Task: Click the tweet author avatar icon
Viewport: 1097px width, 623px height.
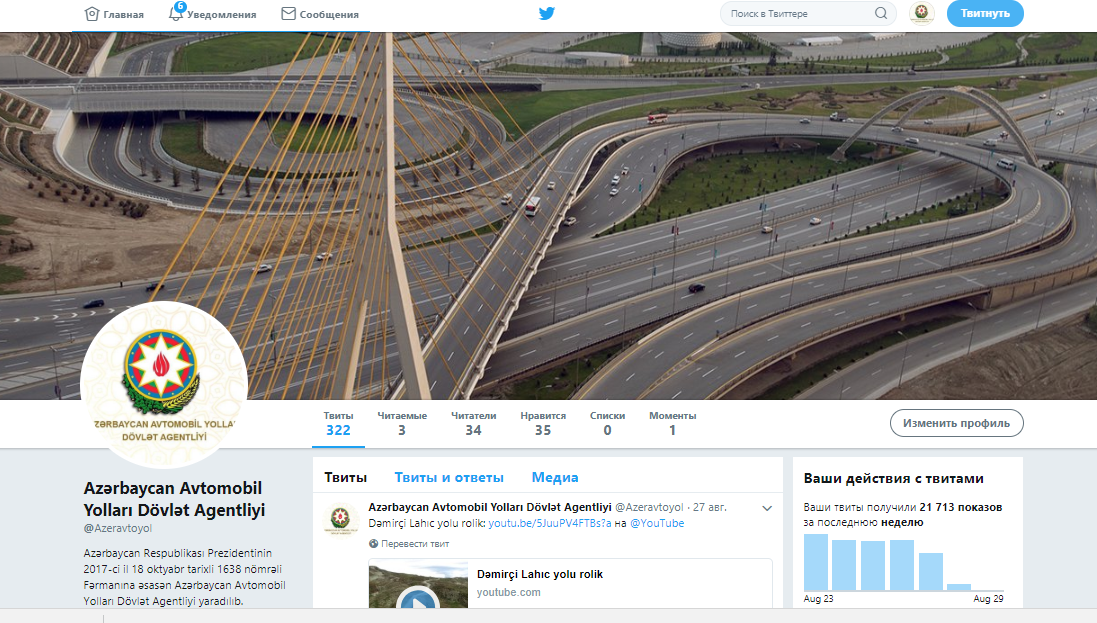Action: (x=340, y=520)
